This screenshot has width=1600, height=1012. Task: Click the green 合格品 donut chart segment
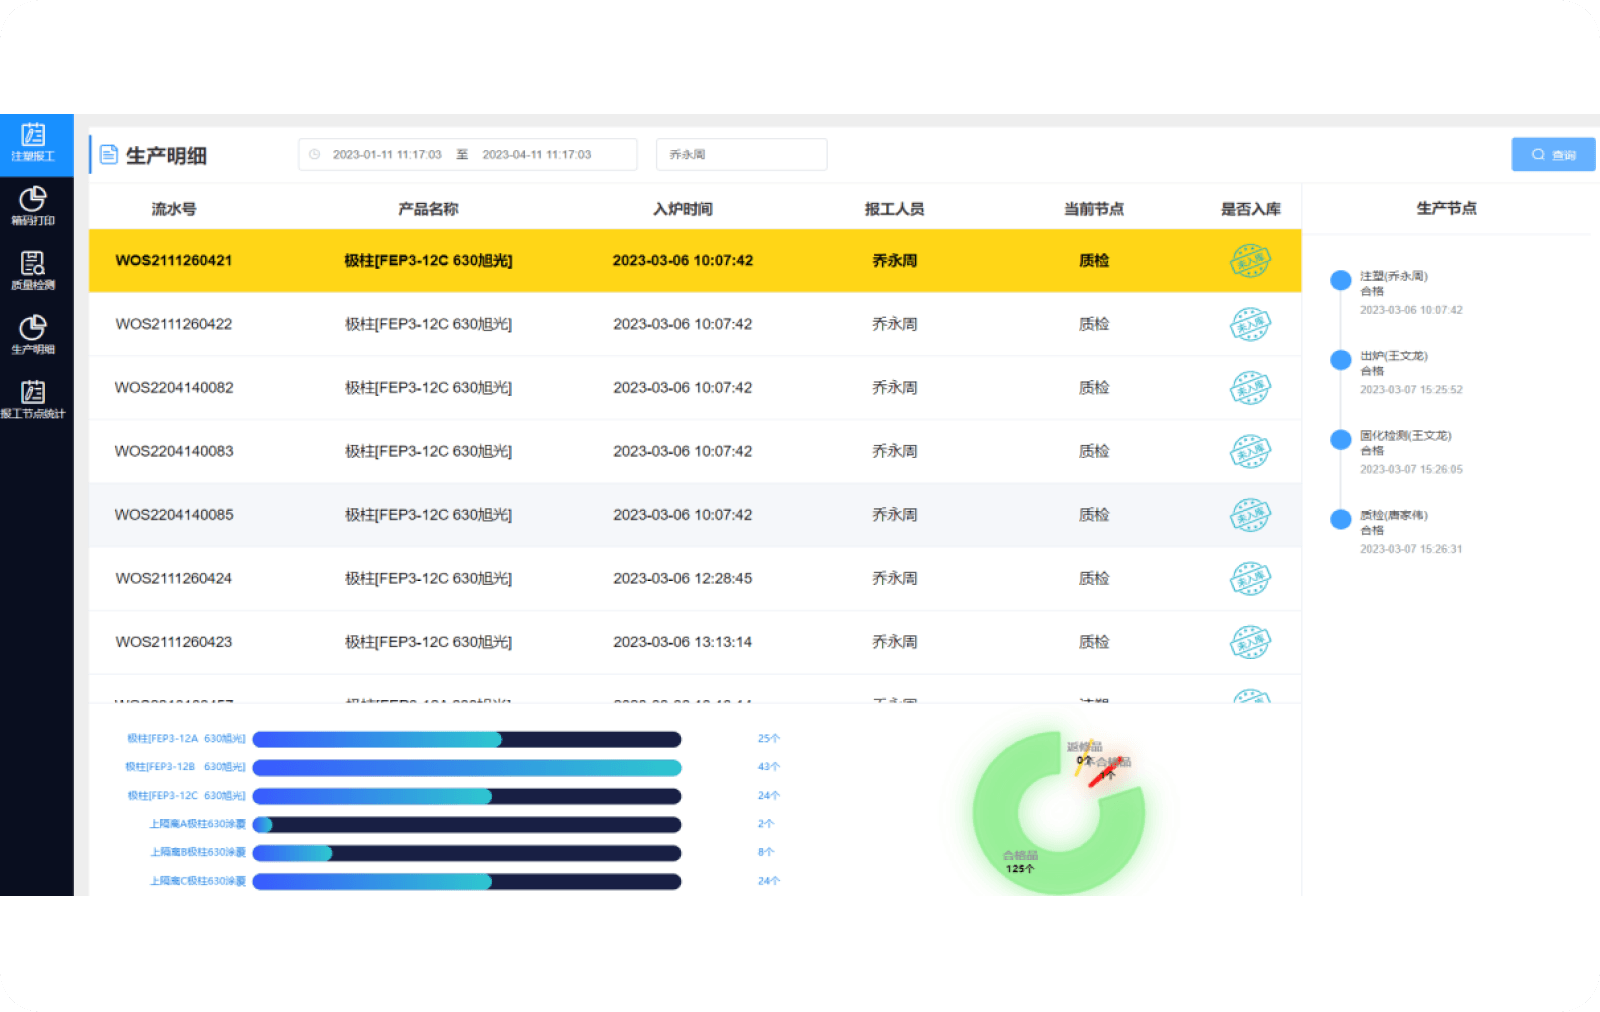tap(1000, 840)
